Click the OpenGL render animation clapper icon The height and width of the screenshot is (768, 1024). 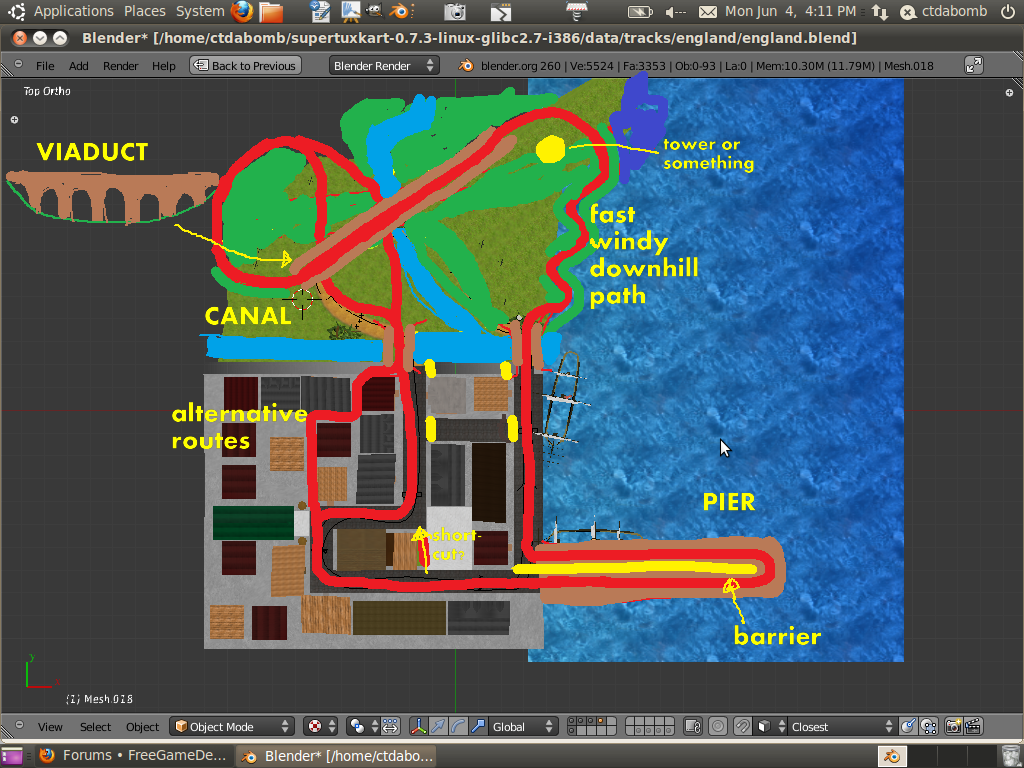tap(972, 727)
